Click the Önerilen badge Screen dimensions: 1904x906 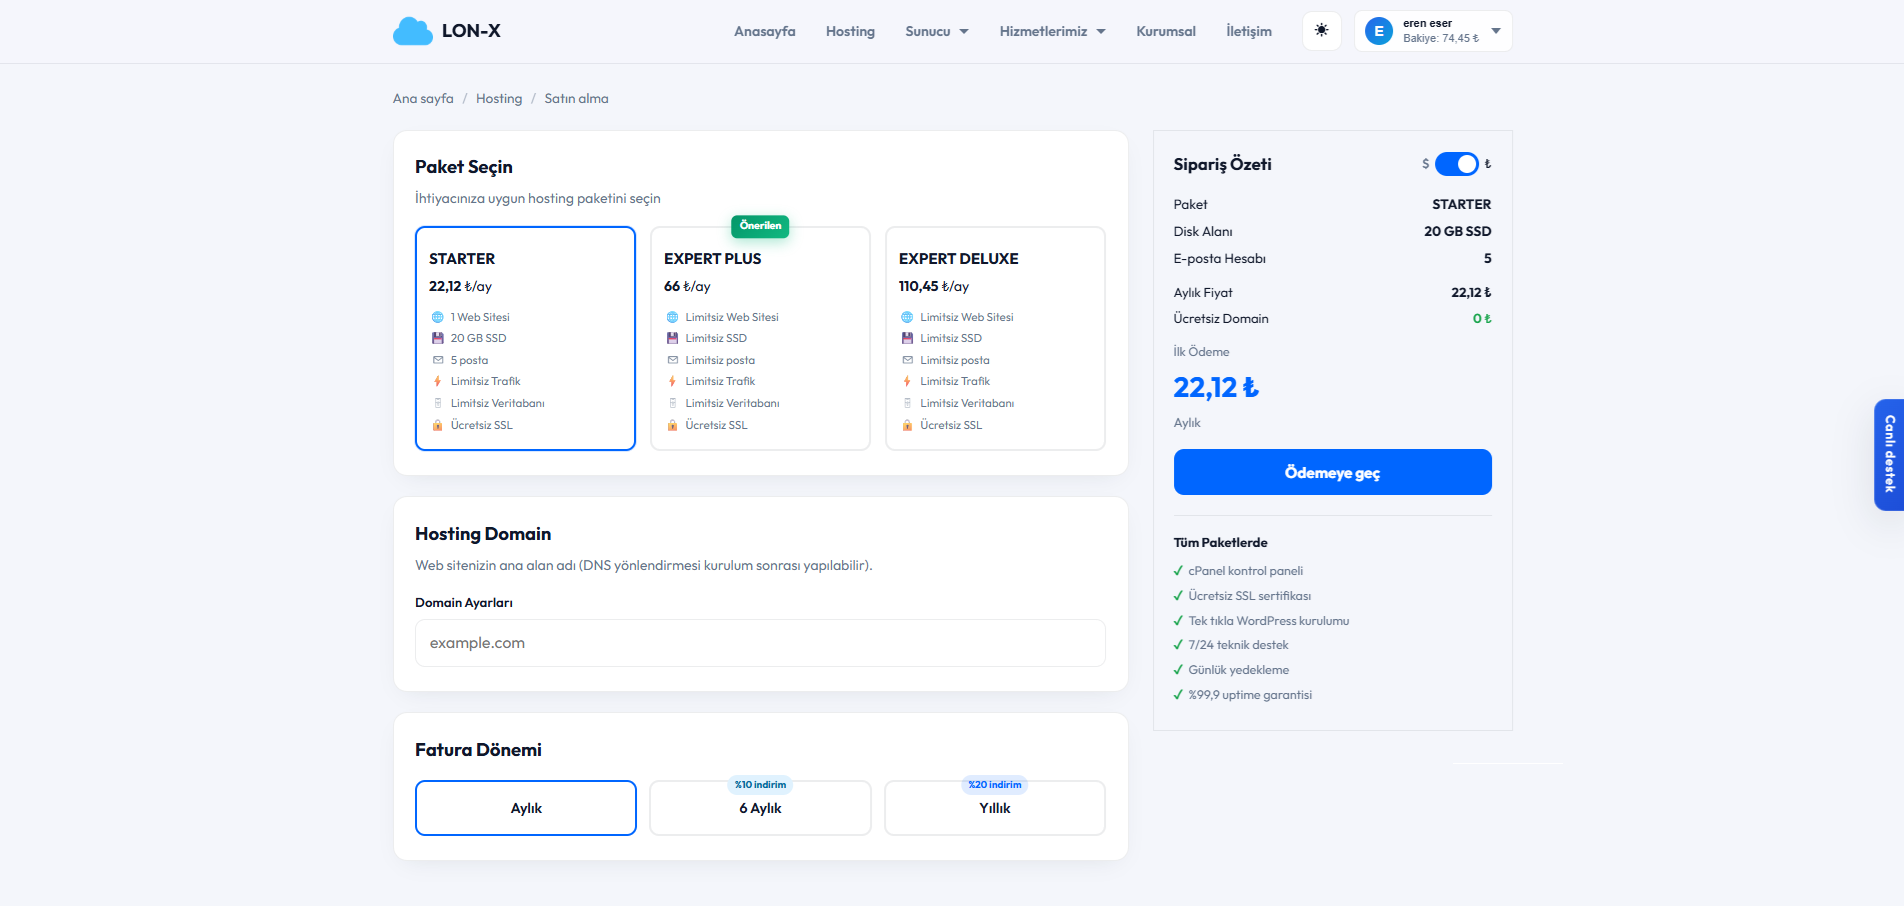(x=760, y=226)
